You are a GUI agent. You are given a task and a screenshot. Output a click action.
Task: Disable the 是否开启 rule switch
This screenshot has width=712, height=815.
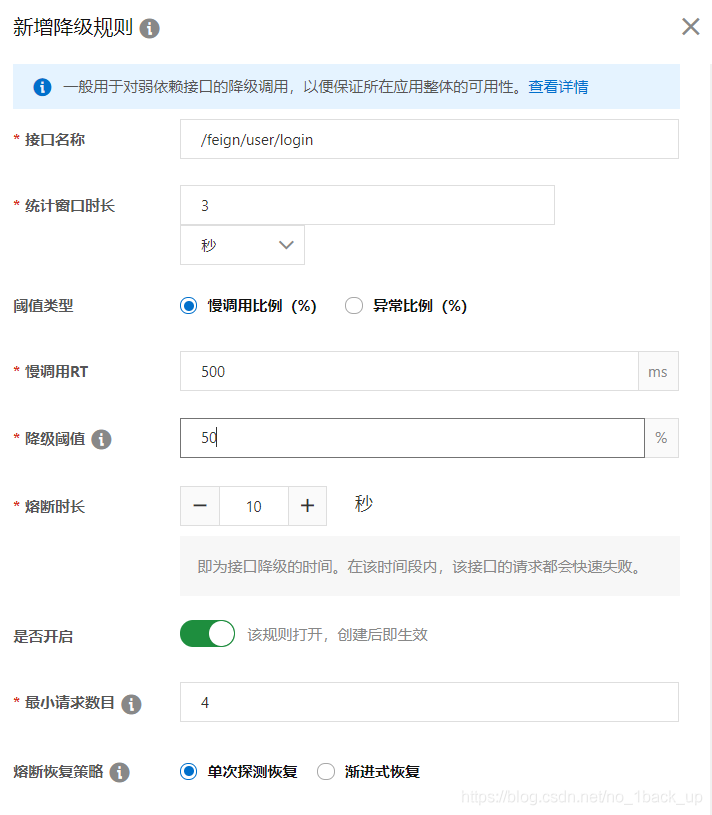(x=207, y=634)
